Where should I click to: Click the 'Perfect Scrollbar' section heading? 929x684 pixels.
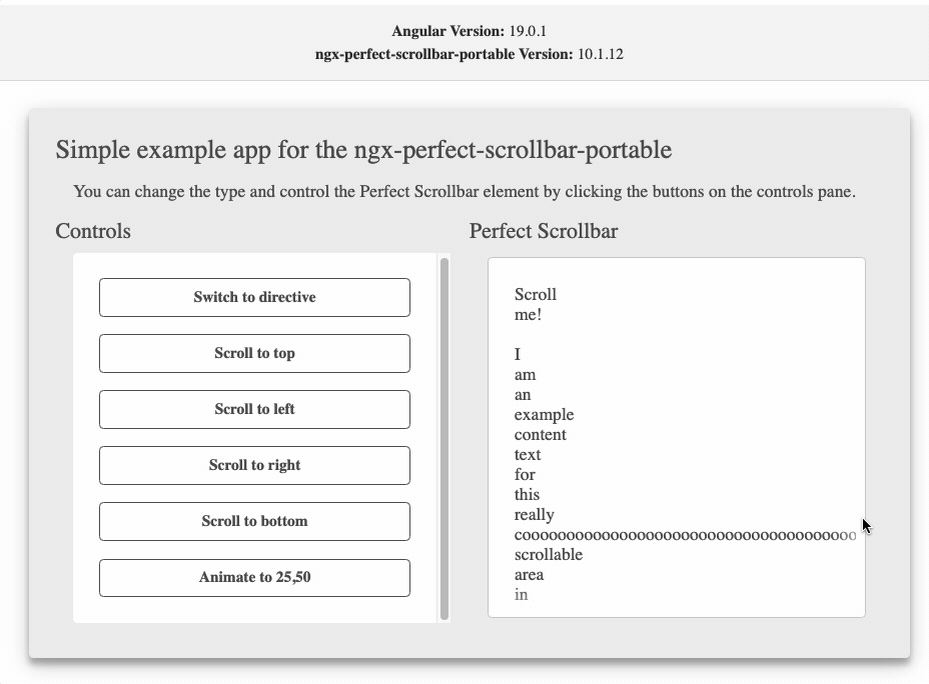click(543, 231)
